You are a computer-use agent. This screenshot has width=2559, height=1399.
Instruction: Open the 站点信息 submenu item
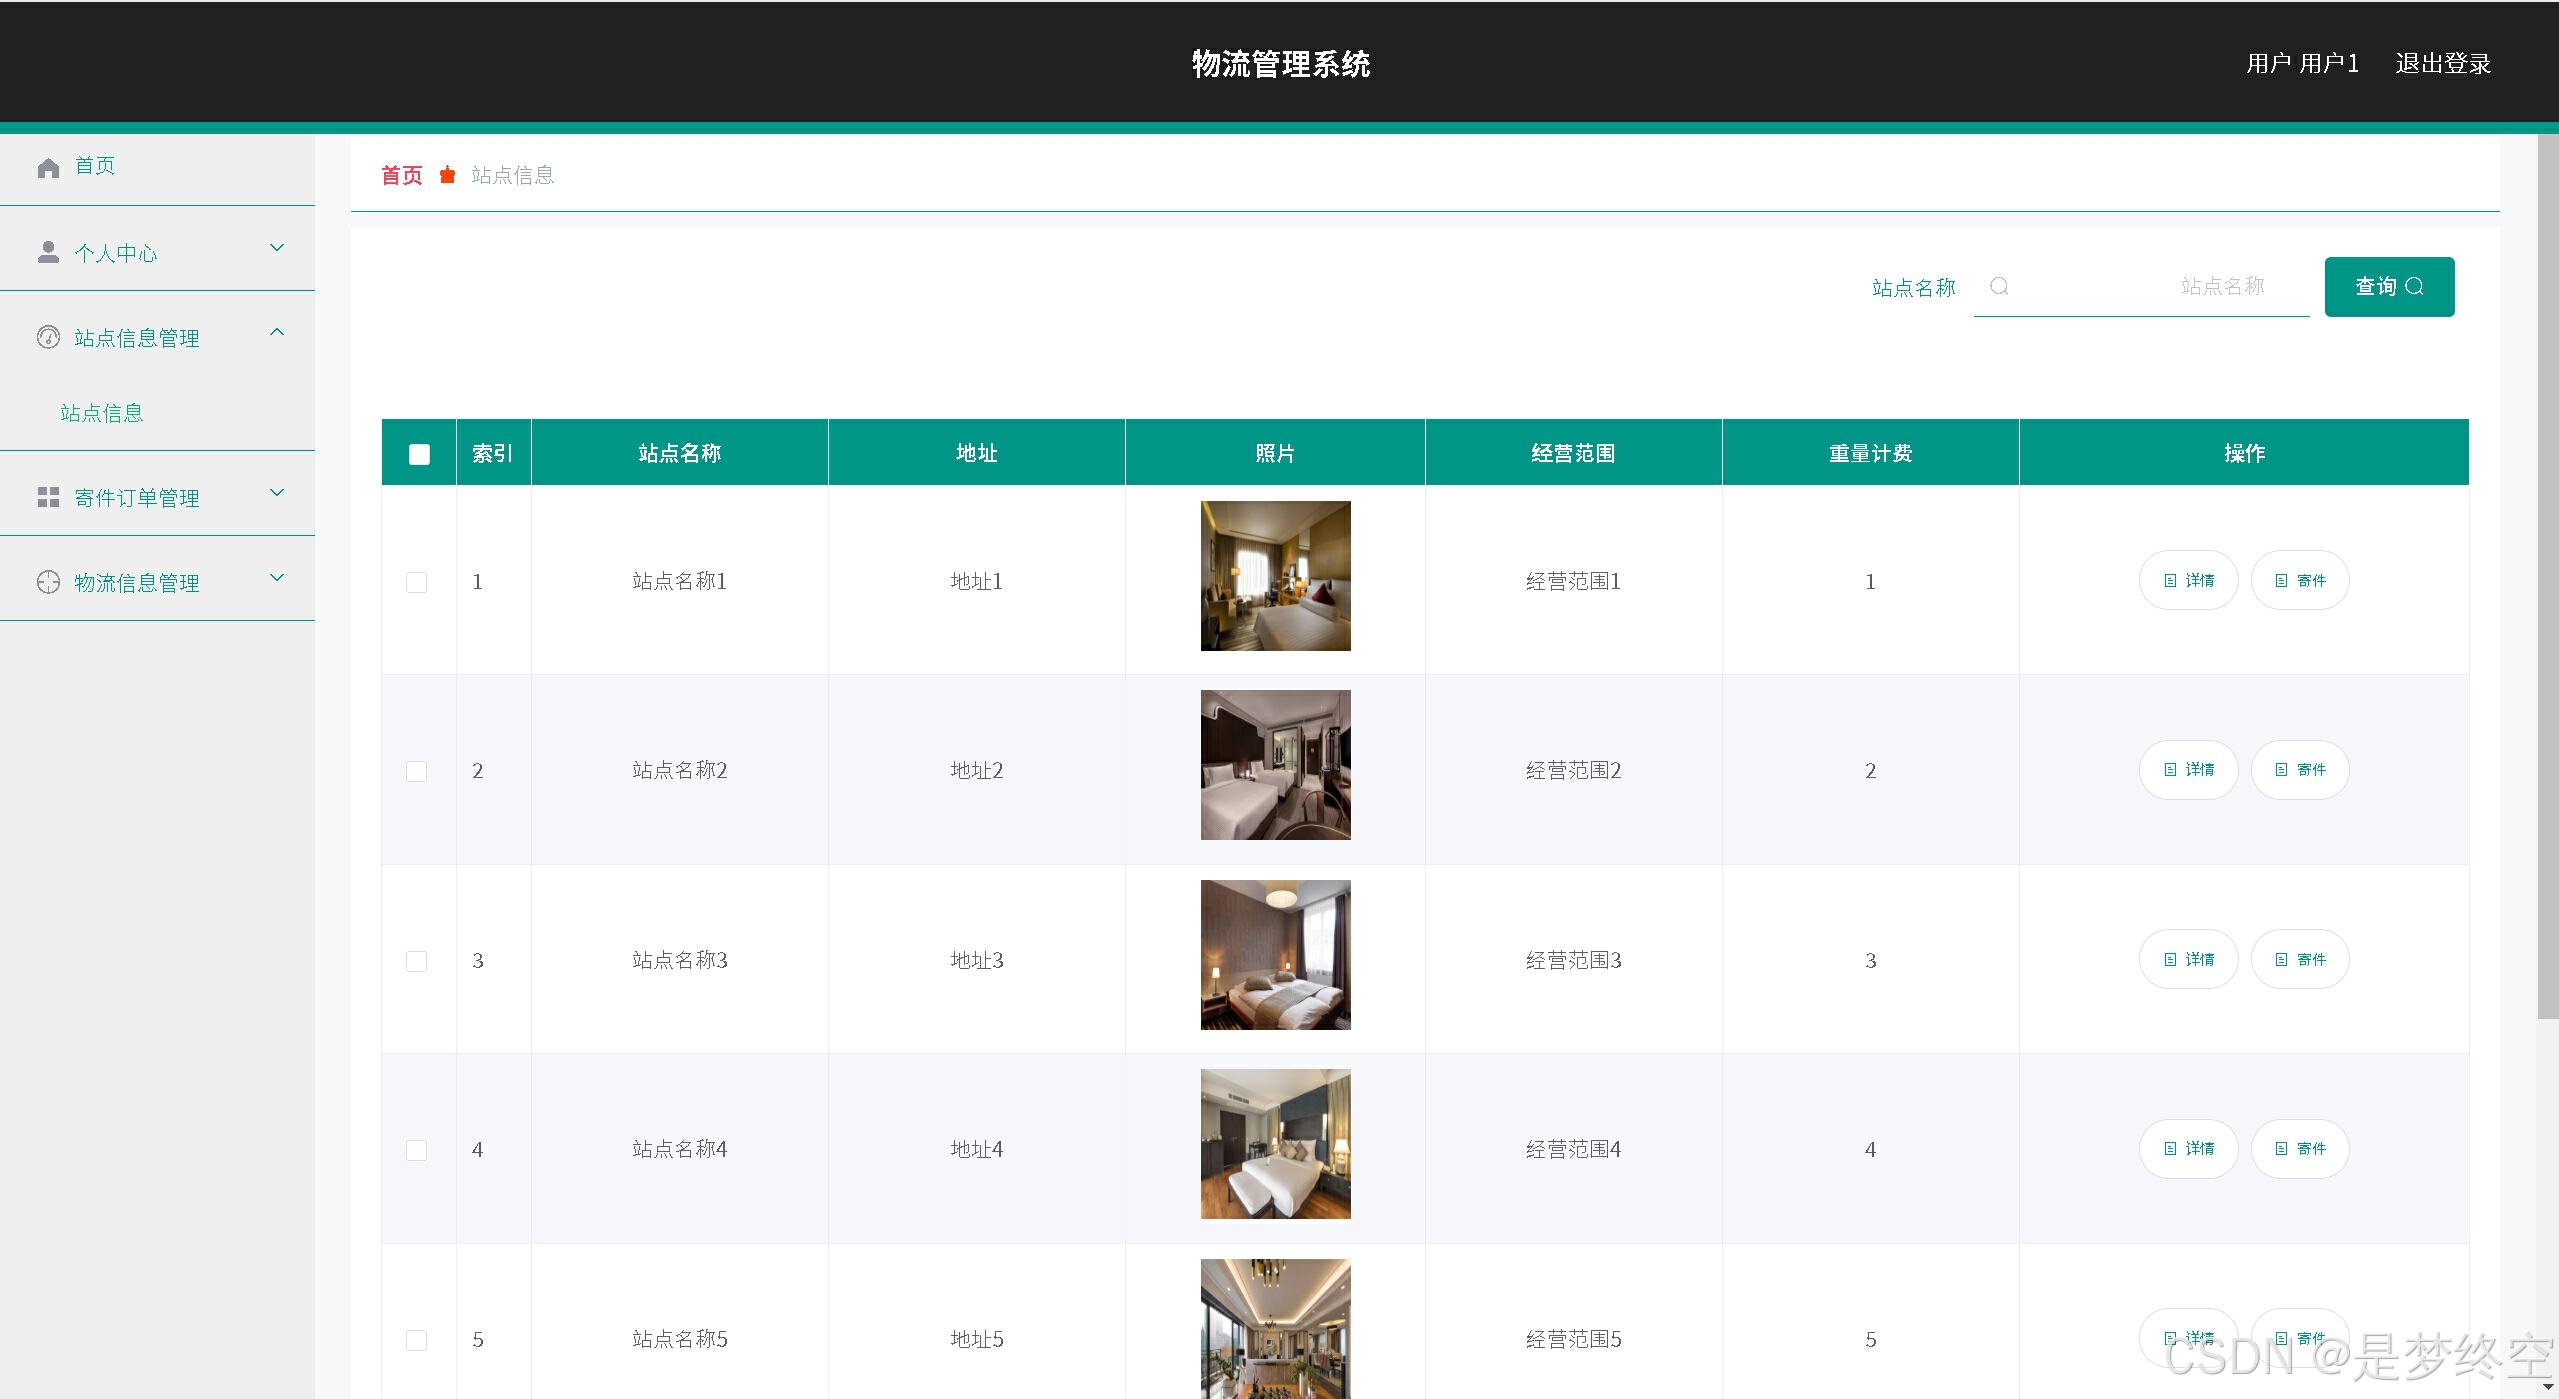click(x=102, y=413)
